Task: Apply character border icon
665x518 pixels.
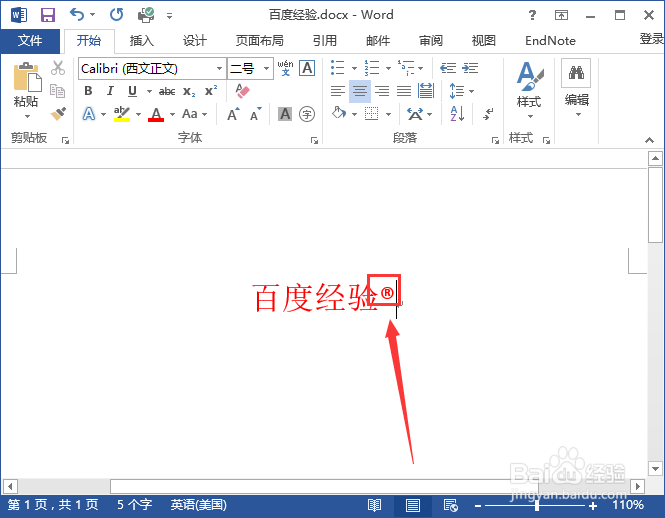Action: point(307,68)
